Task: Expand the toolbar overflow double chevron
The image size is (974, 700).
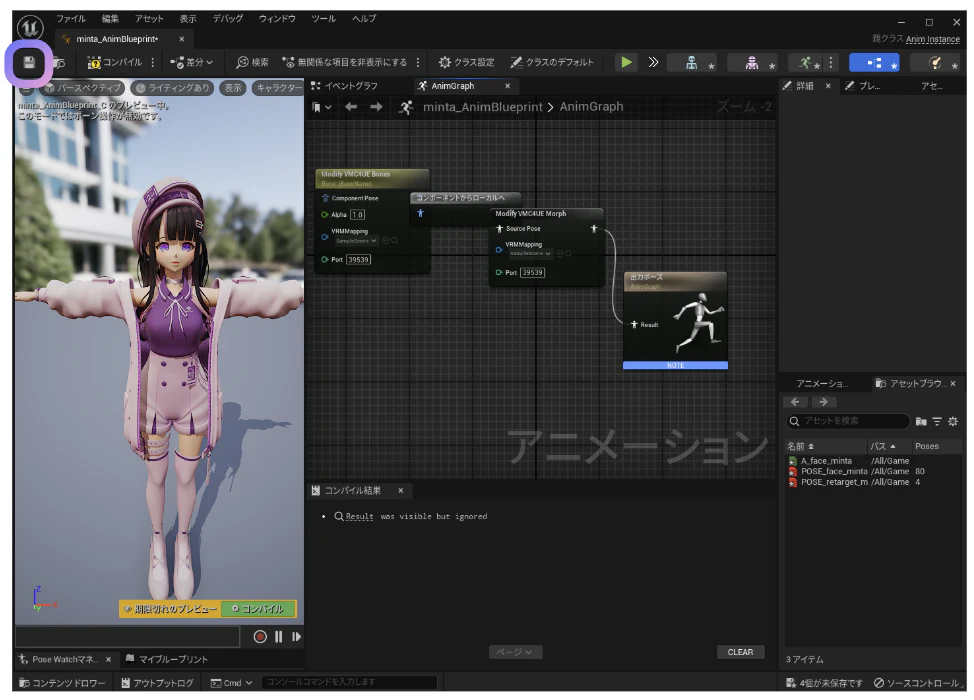Action: pyautogui.click(x=653, y=62)
